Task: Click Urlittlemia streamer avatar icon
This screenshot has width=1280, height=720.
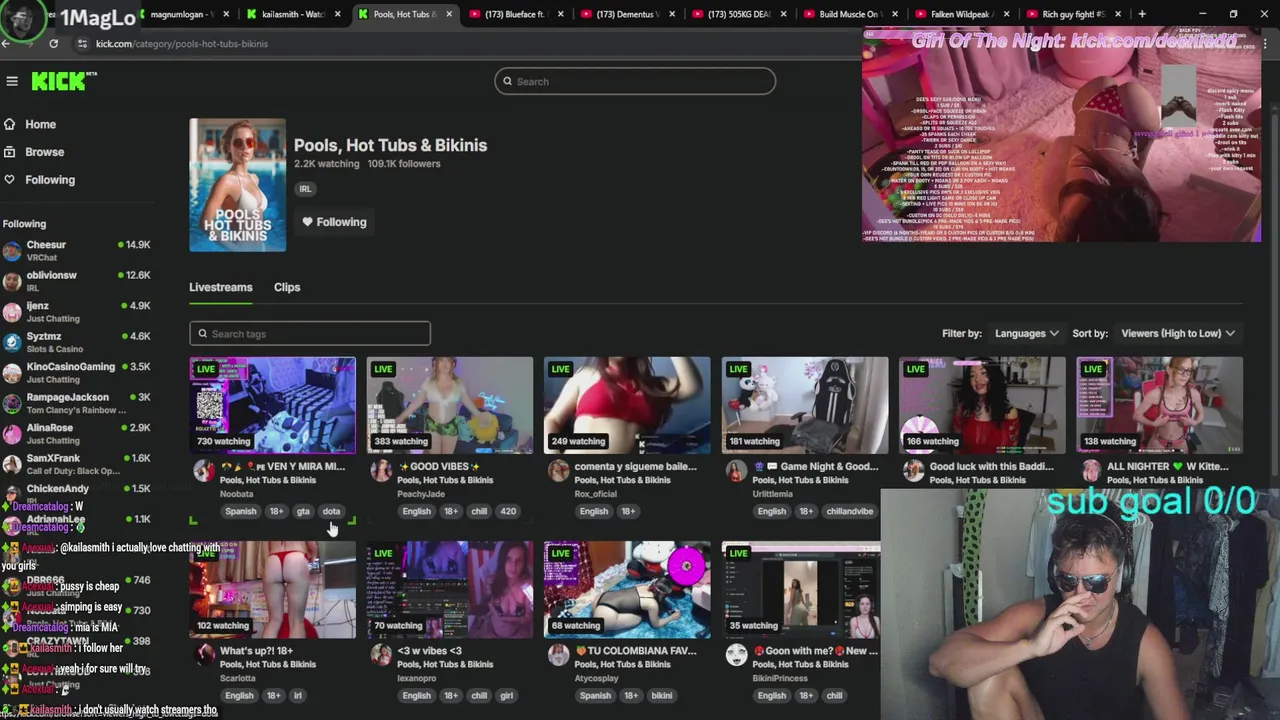Action: coord(736,471)
